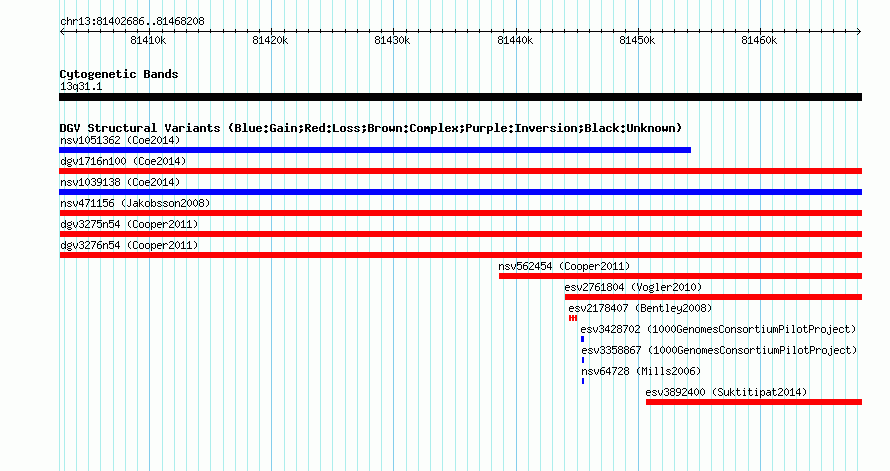Click the red dgv1716n100 loss bar

click(460, 171)
